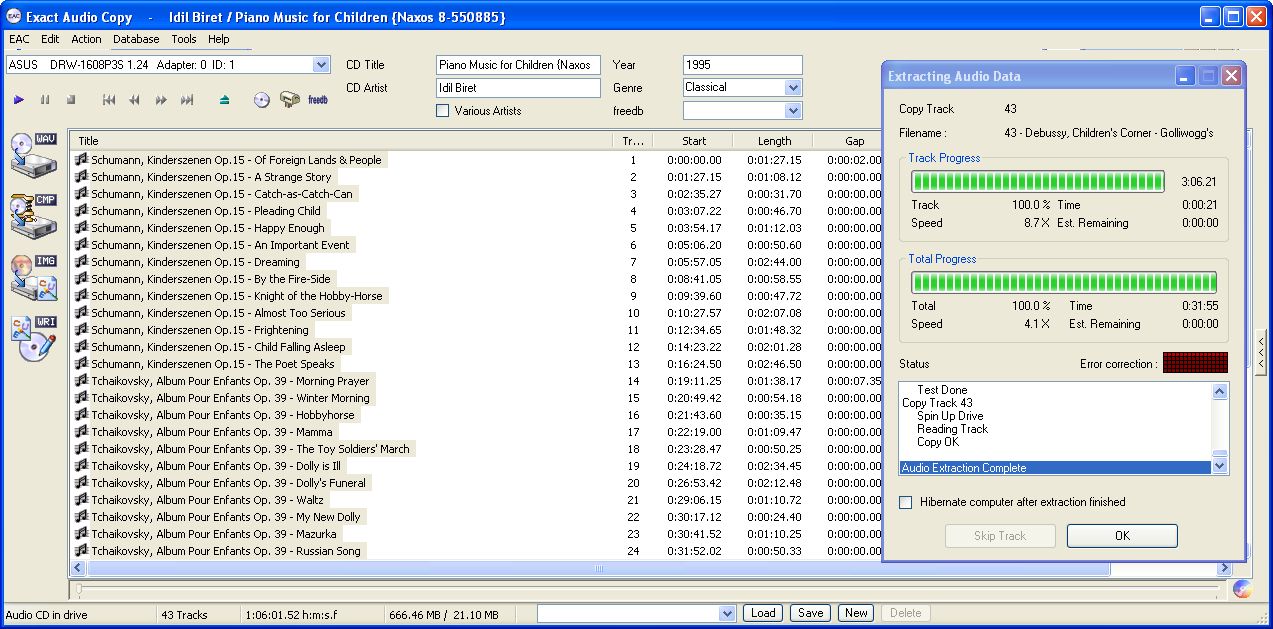Screen dimensions: 1273x629
Task: Click the Year field showing 1995
Action: tap(743, 65)
